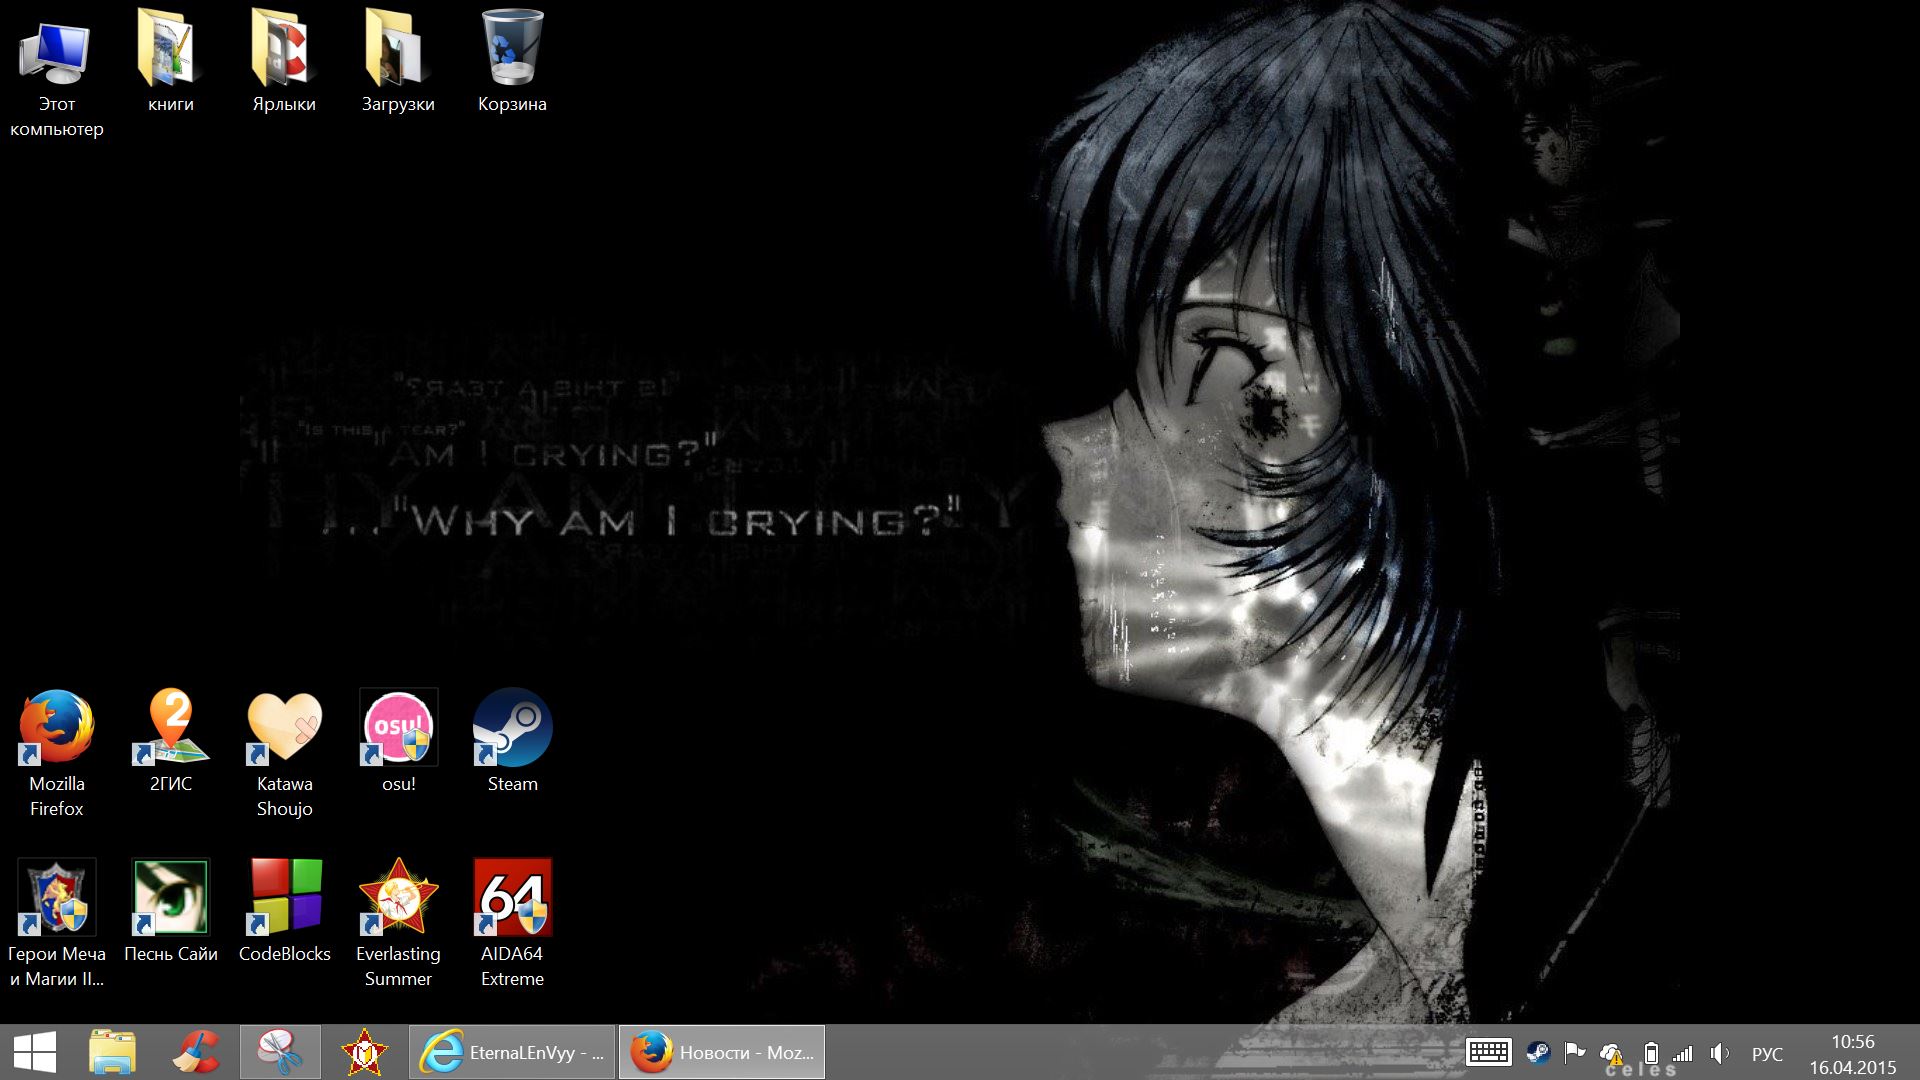
Task: Click the AIDA64 Extreme shortcut
Action: [x=512, y=897]
